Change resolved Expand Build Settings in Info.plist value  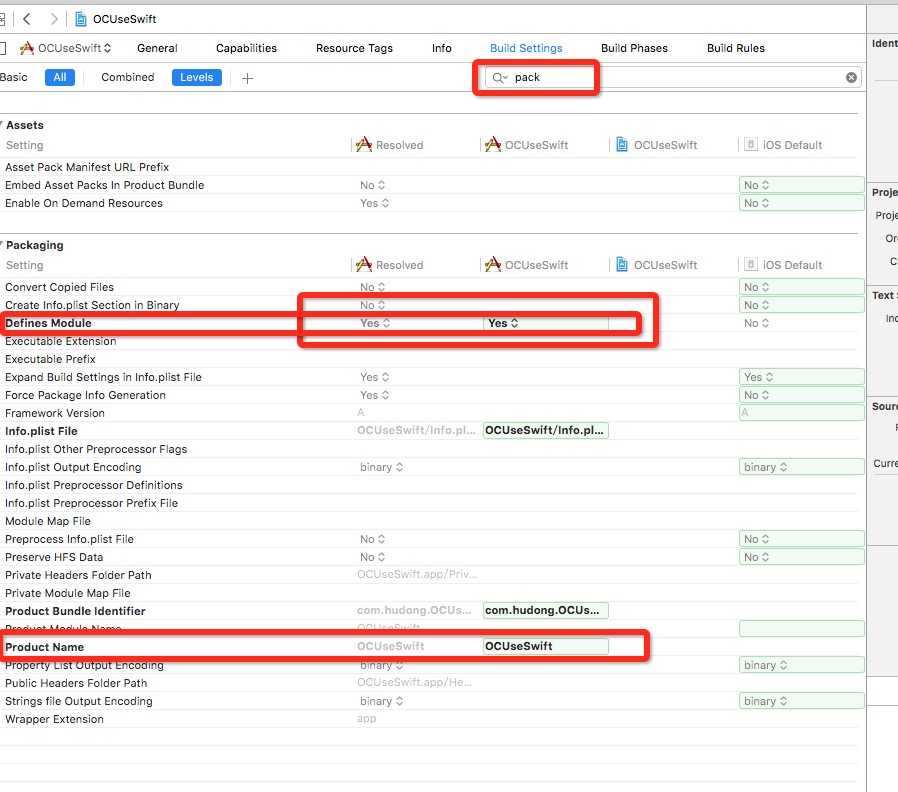(374, 377)
